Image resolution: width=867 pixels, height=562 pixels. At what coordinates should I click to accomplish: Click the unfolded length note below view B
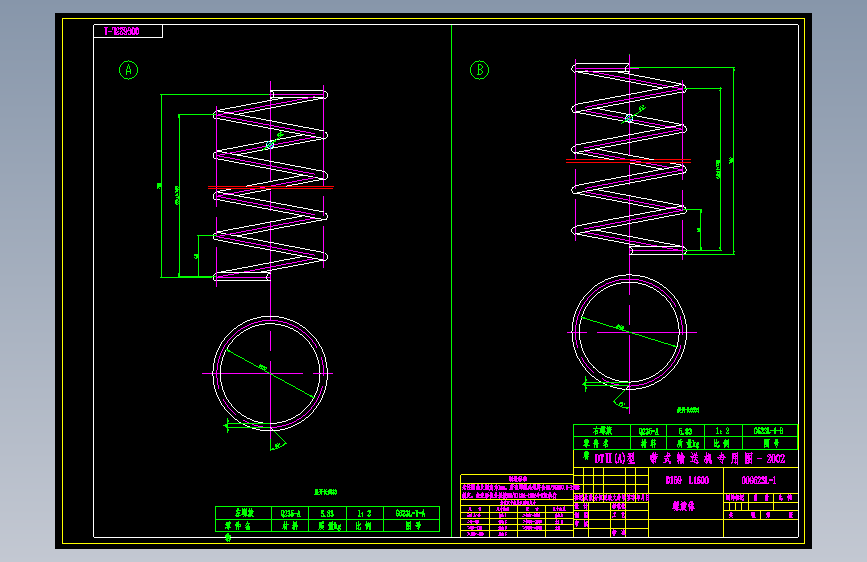687,410
